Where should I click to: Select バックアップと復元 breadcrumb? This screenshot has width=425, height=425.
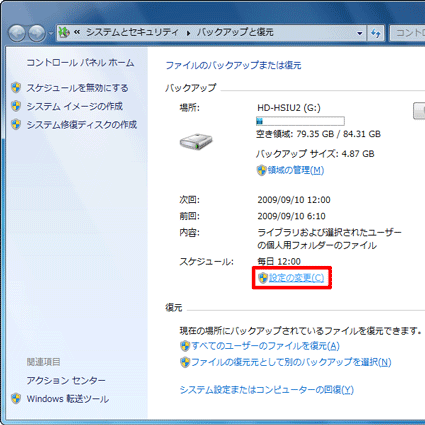point(235,32)
